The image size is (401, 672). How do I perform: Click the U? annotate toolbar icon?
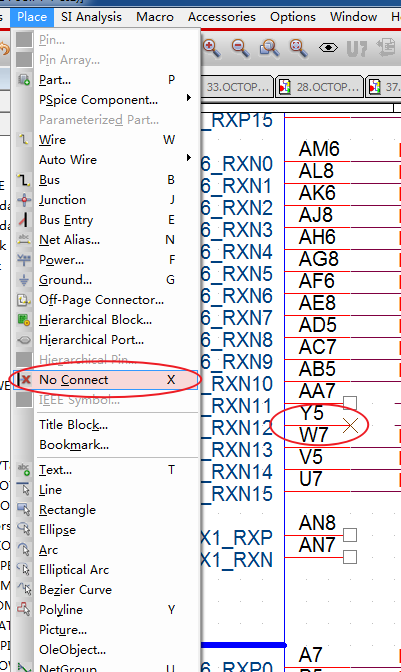click(357, 49)
